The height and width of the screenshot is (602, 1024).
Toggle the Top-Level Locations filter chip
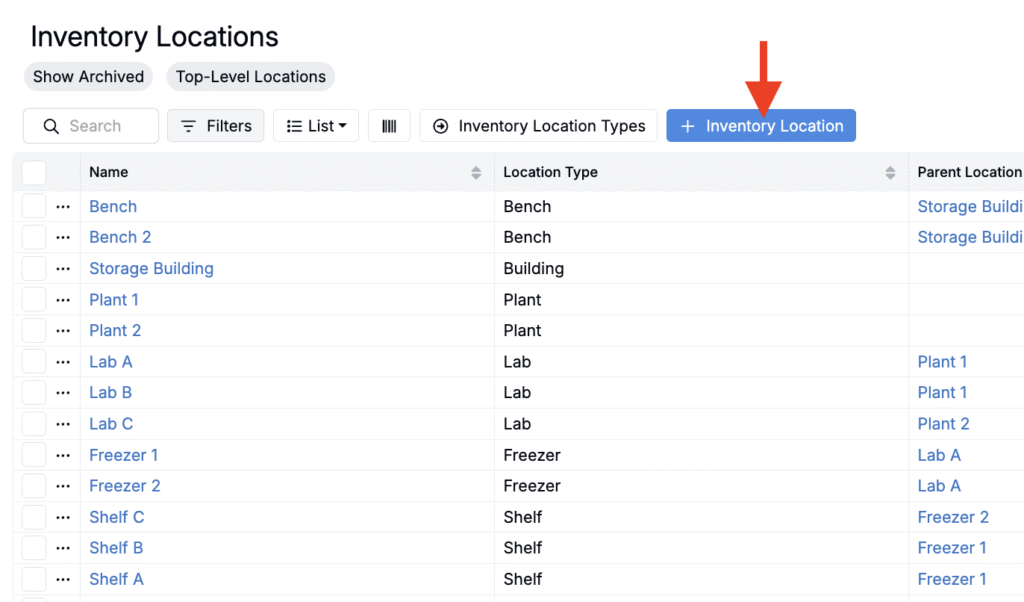click(x=251, y=77)
